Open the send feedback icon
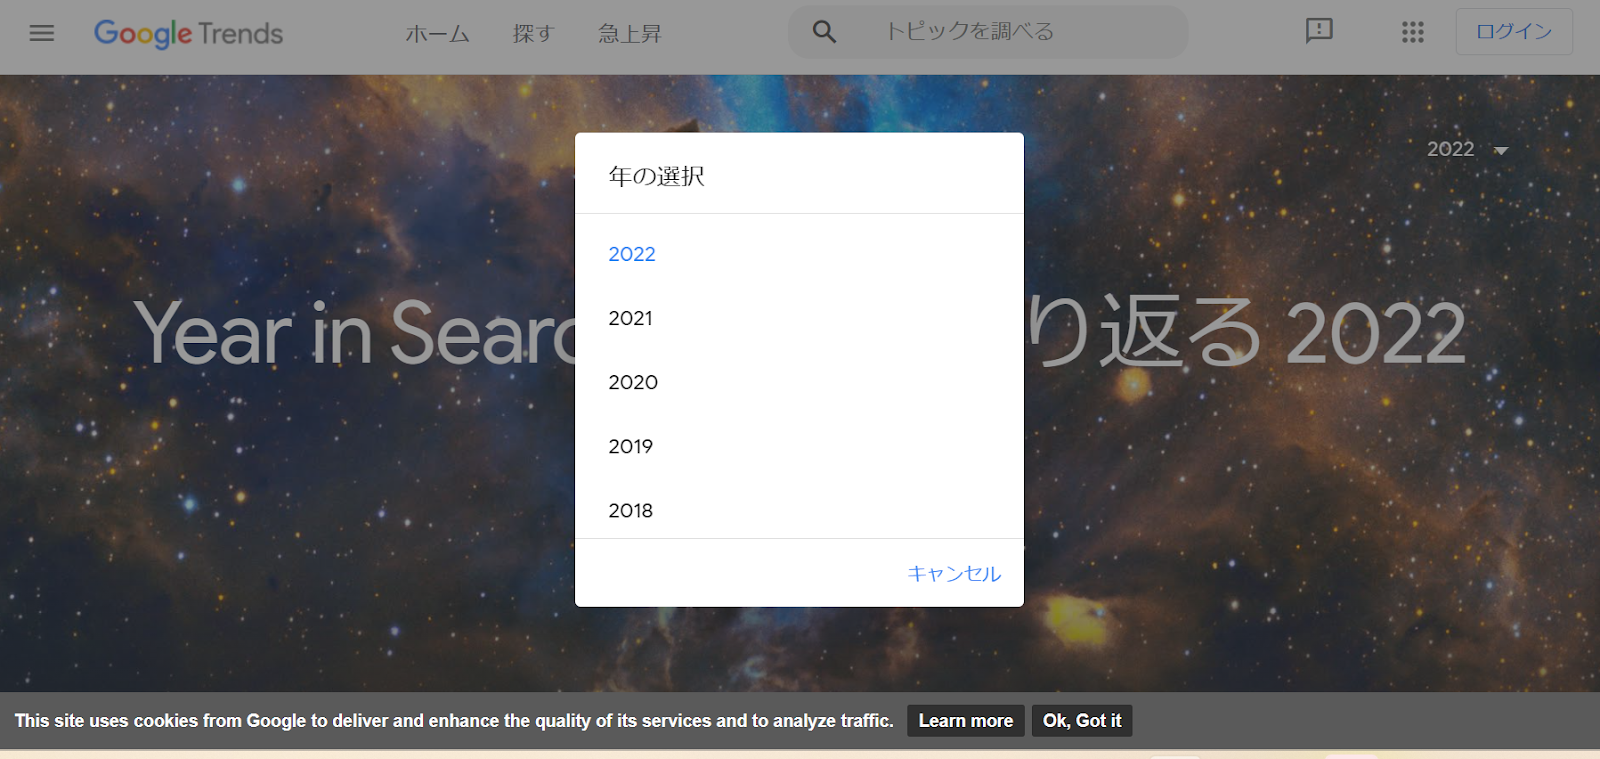 tap(1319, 31)
